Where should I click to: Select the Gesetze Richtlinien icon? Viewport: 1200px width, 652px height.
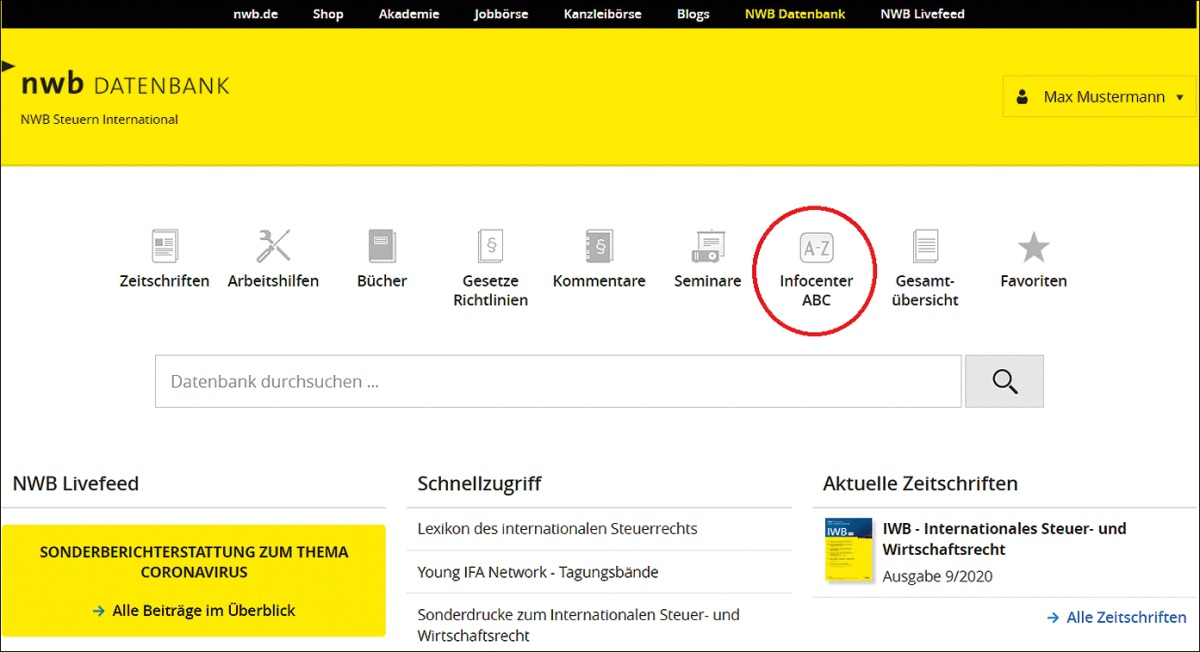pos(490,246)
